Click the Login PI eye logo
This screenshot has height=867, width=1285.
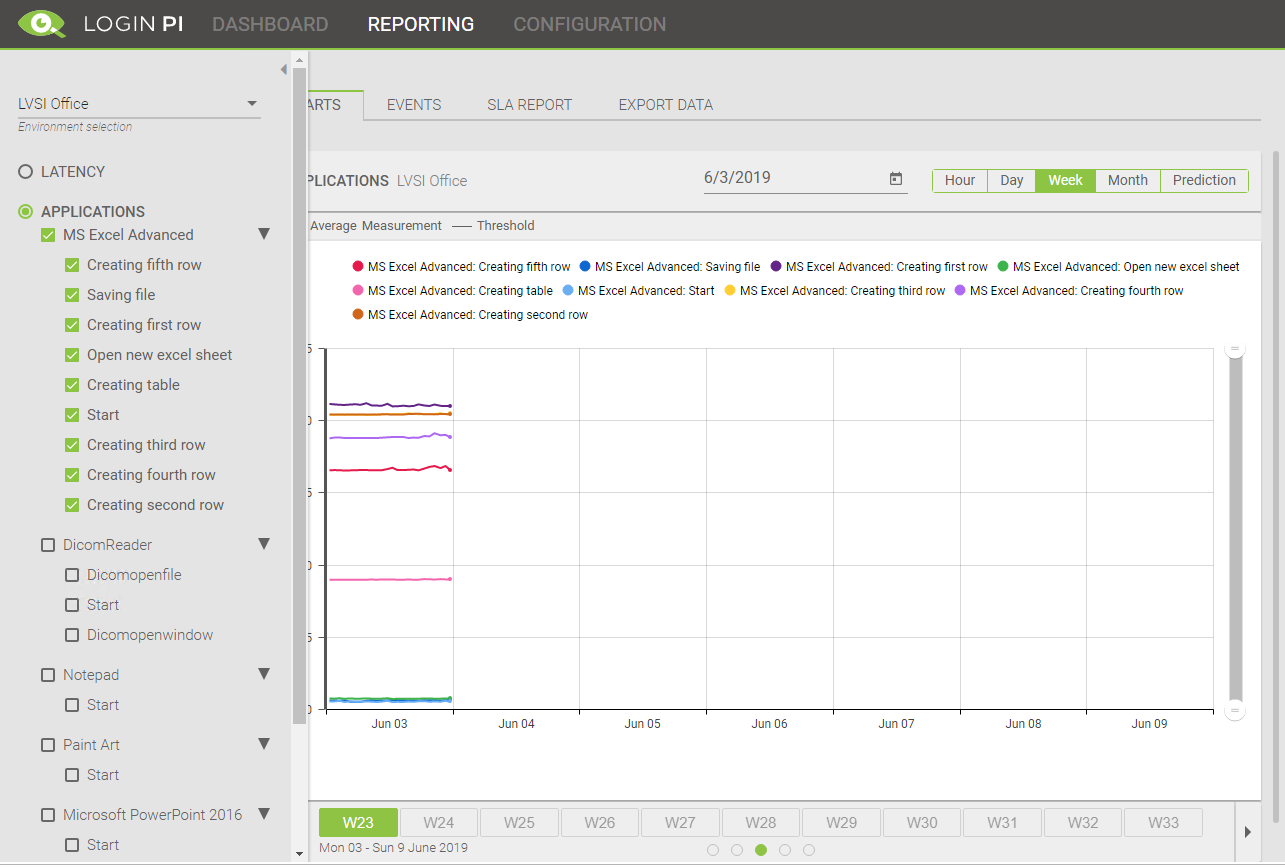tap(43, 23)
